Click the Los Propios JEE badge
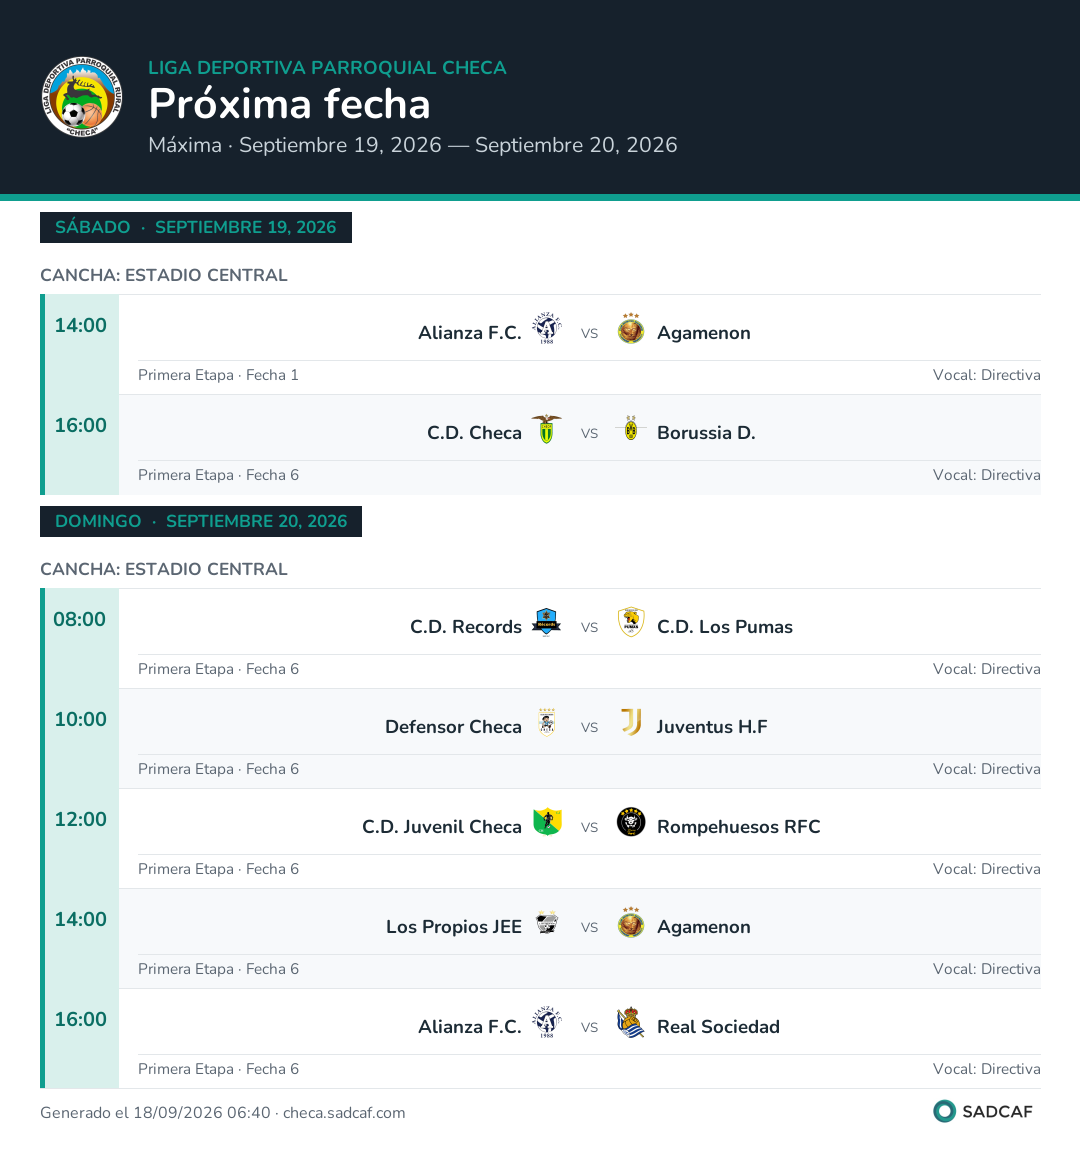The height and width of the screenshot is (1164, 1080). click(x=546, y=923)
